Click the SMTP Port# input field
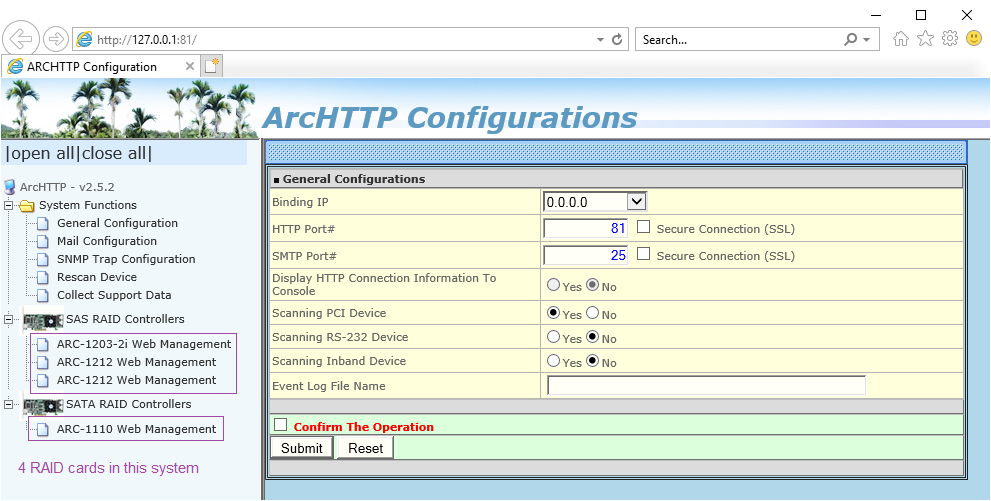This screenshot has width=991, height=501. tap(585, 255)
